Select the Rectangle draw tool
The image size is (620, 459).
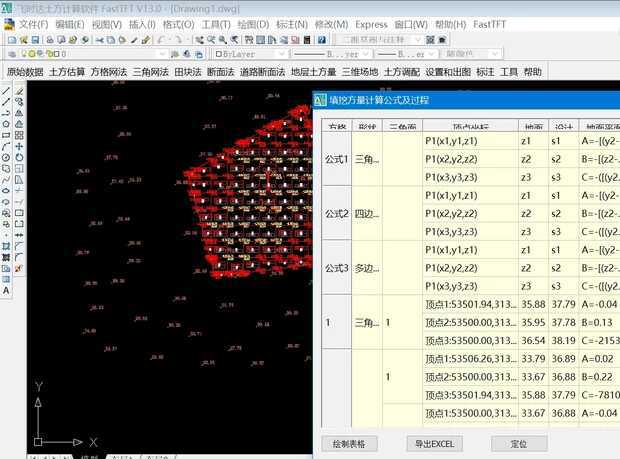pyautogui.click(x=6, y=135)
